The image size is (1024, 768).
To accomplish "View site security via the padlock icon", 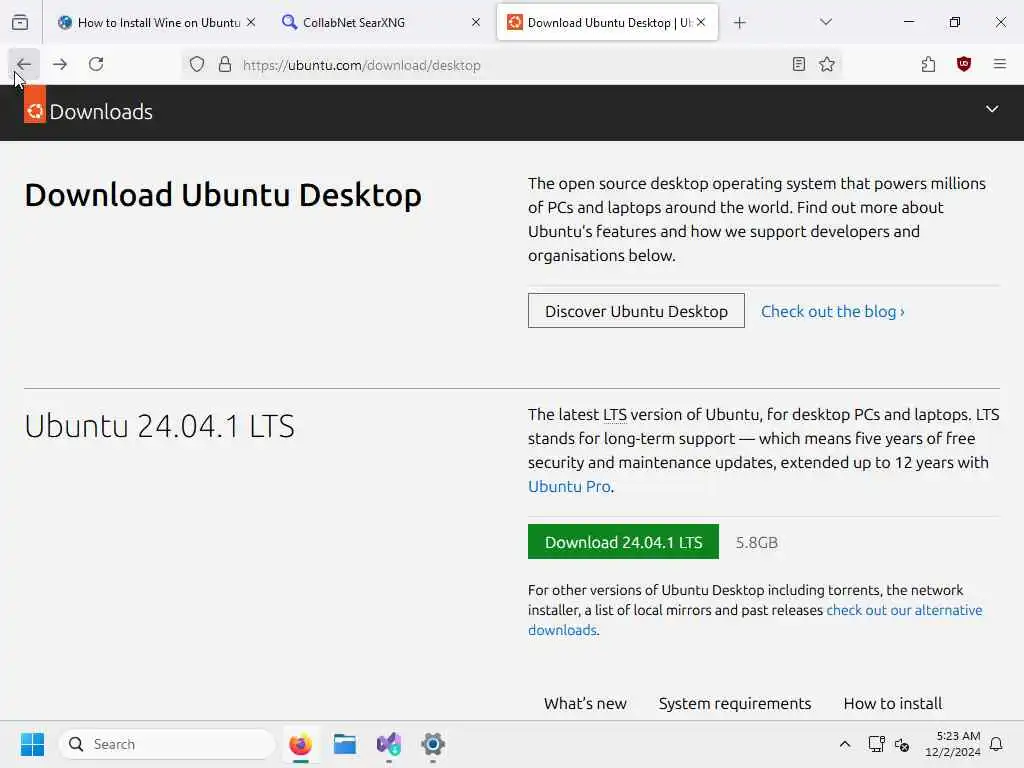I will coord(225,65).
